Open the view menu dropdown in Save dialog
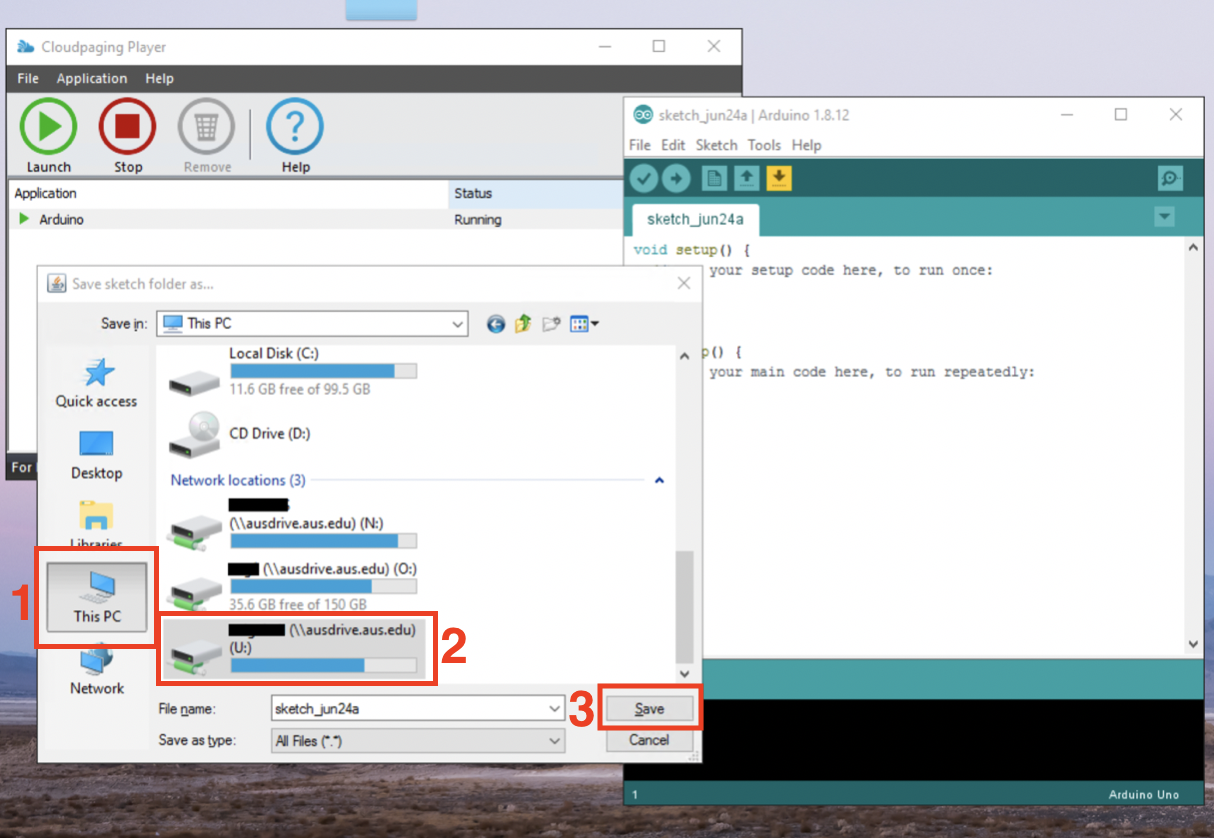The image size is (1214, 838). (x=585, y=324)
